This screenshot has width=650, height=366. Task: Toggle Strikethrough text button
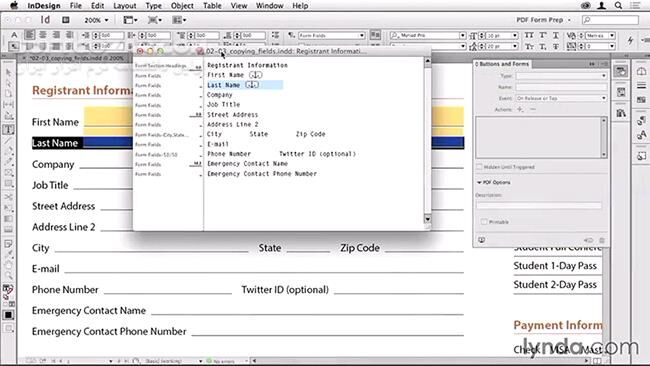click(x=556, y=46)
